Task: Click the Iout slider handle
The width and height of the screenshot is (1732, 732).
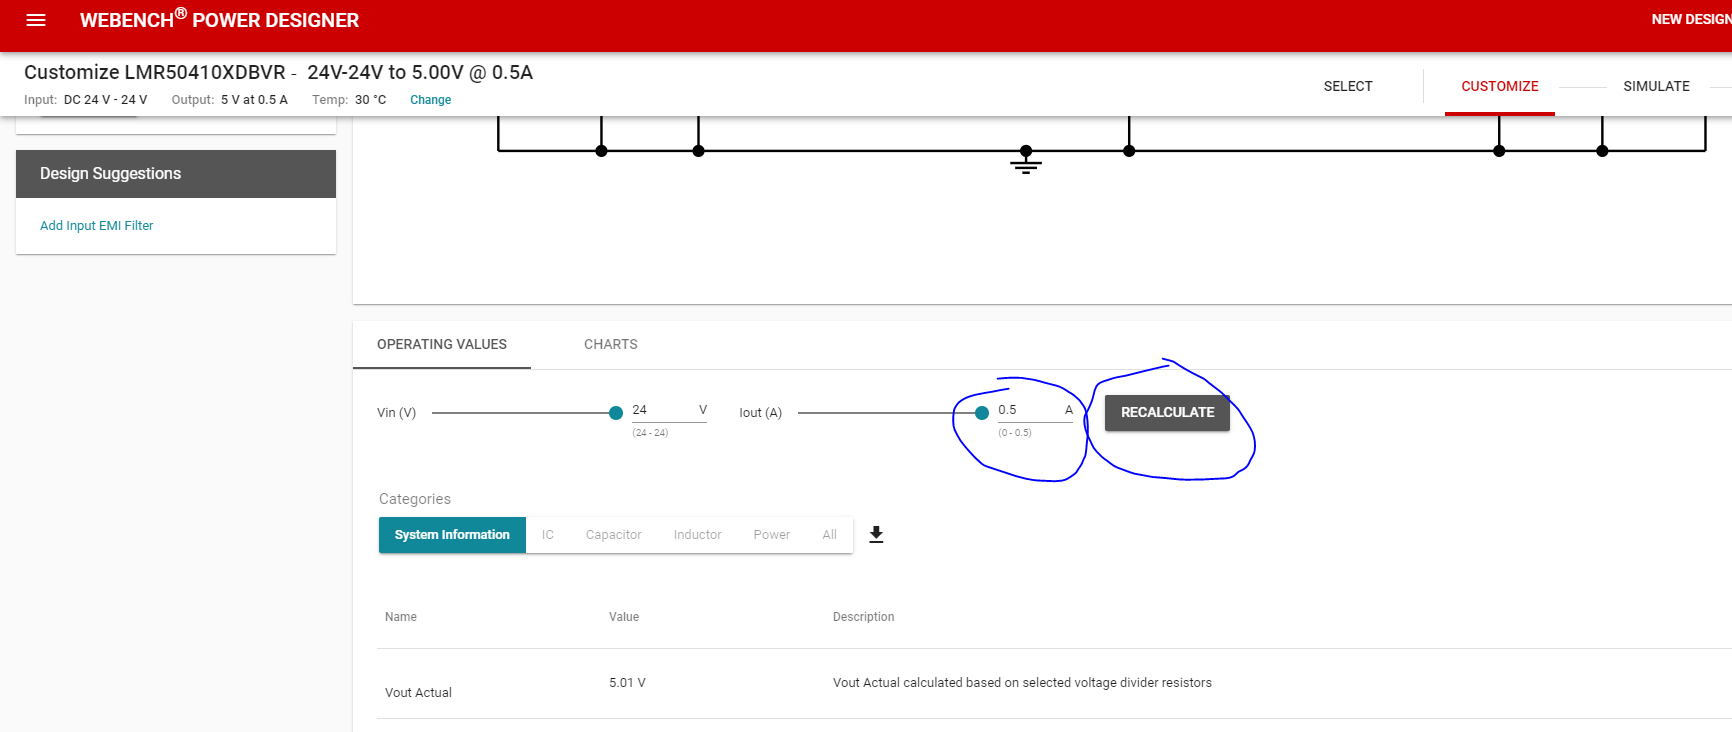Action: [x=982, y=413]
